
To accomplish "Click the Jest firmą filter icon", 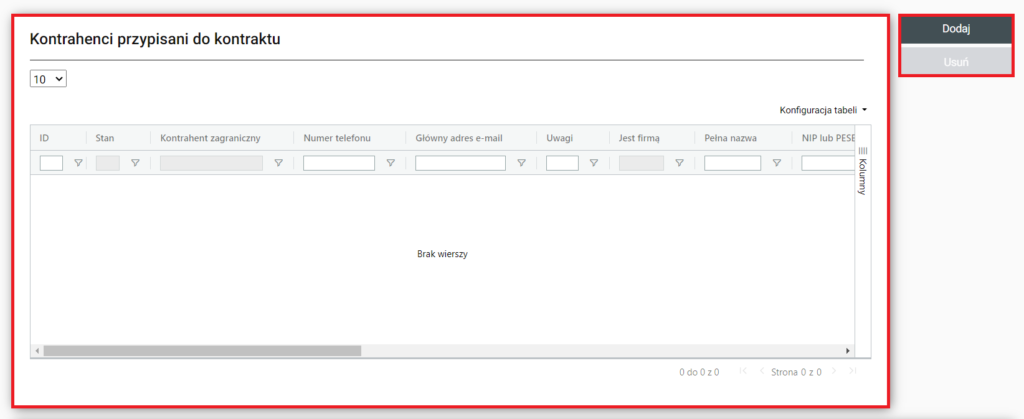I will 679,163.
